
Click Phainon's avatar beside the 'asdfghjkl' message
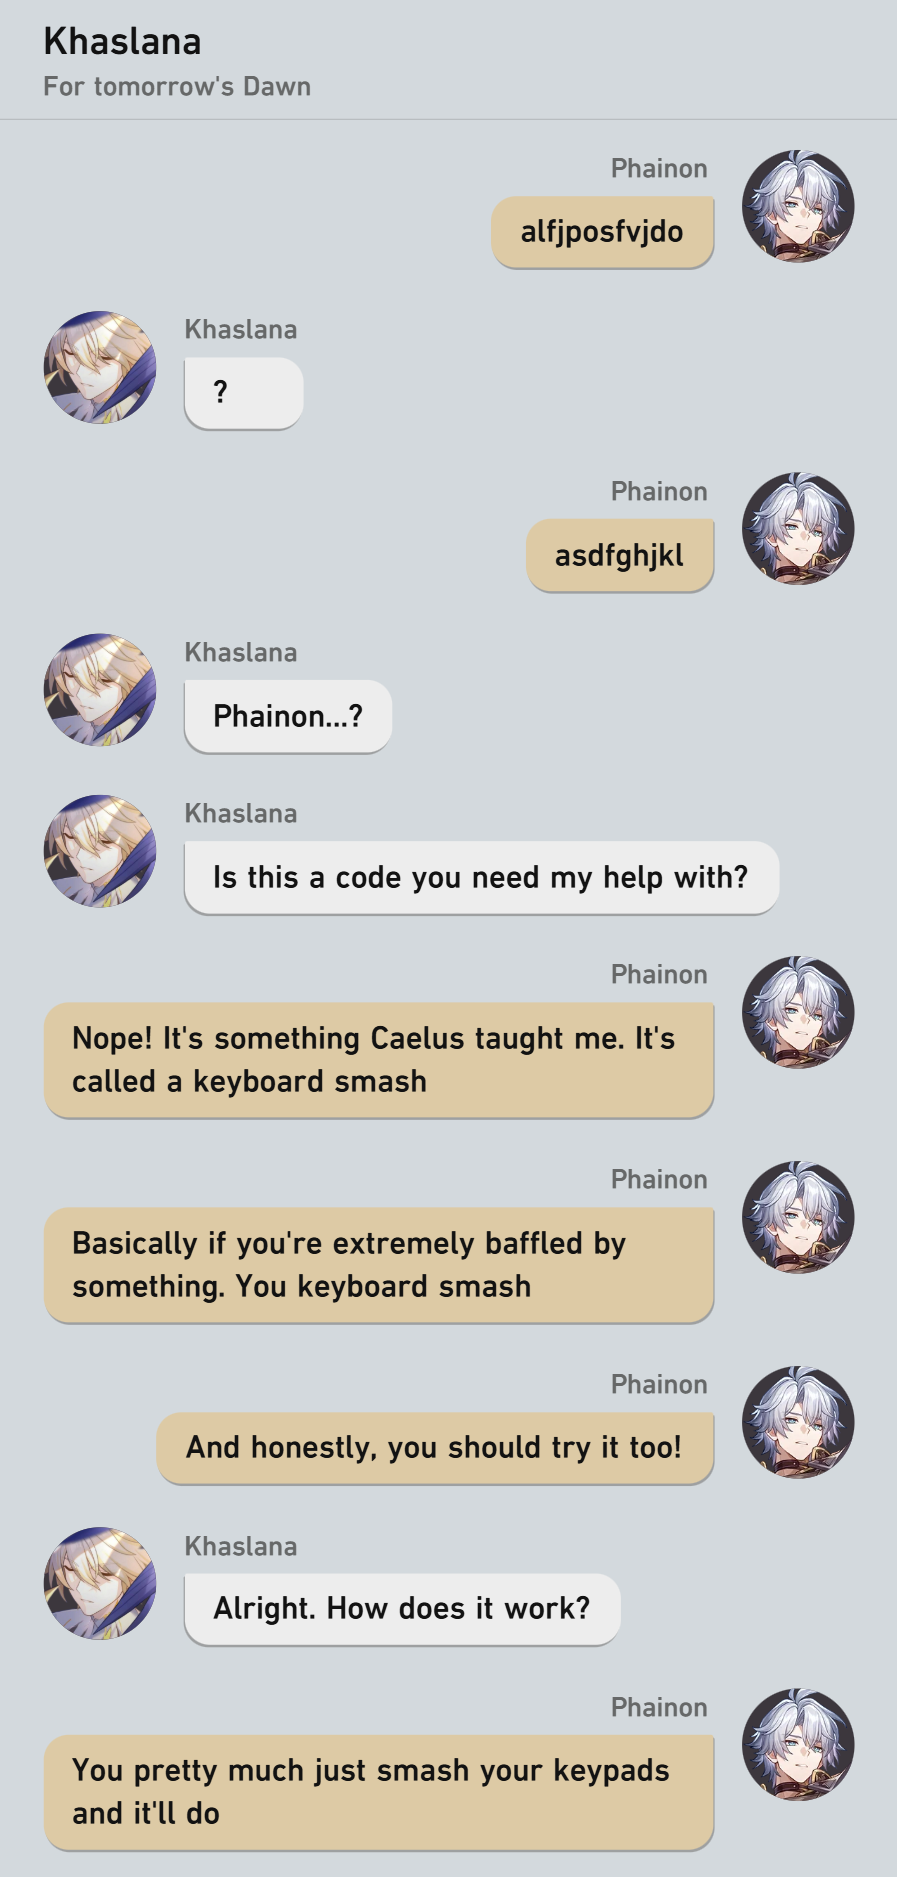798,529
